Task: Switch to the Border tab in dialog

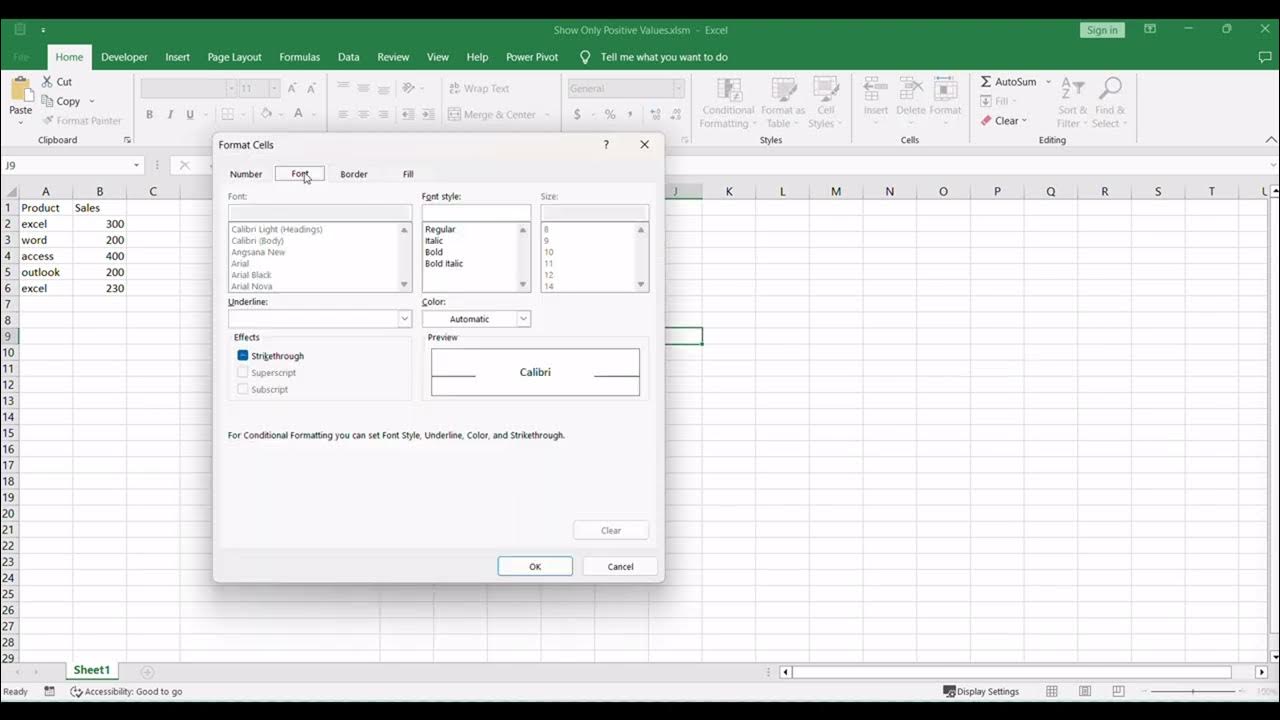Action: click(x=354, y=174)
